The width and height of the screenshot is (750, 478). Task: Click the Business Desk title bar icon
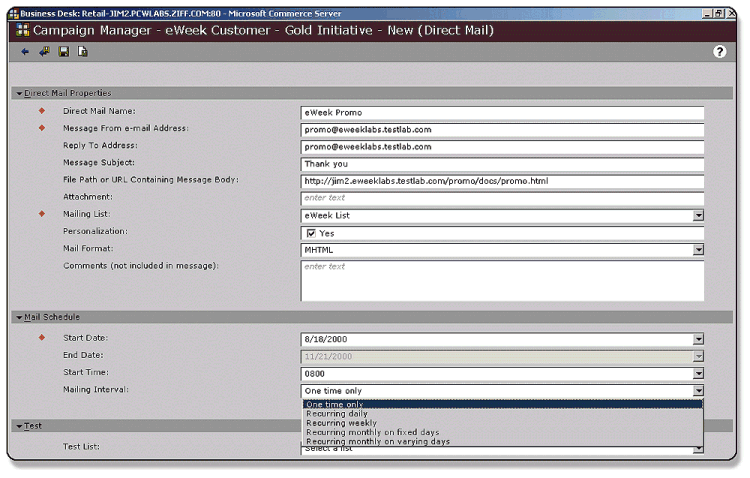[x=14, y=13]
